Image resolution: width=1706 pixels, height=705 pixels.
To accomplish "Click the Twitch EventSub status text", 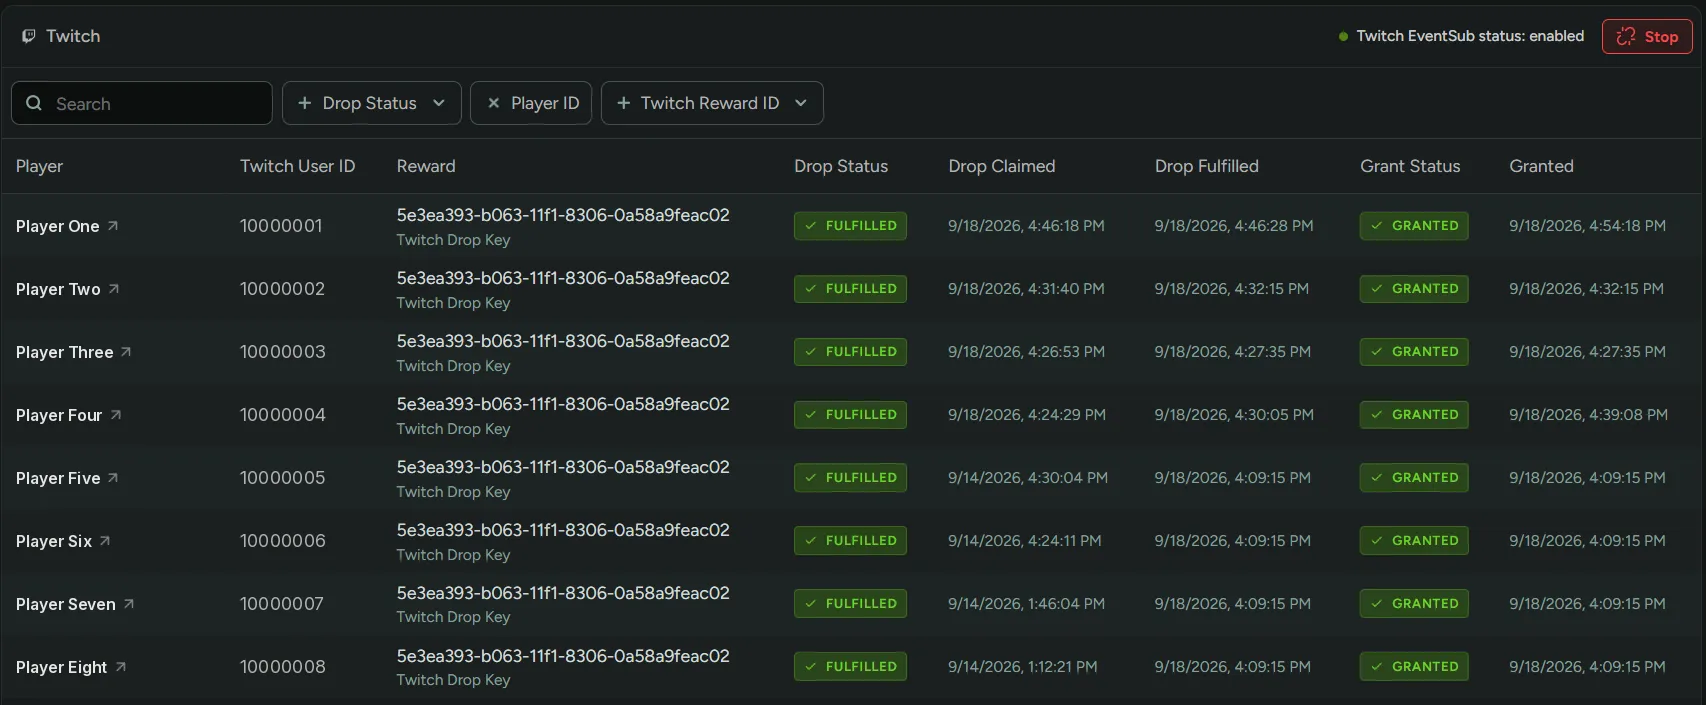I will pyautogui.click(x=1470, y=36).
